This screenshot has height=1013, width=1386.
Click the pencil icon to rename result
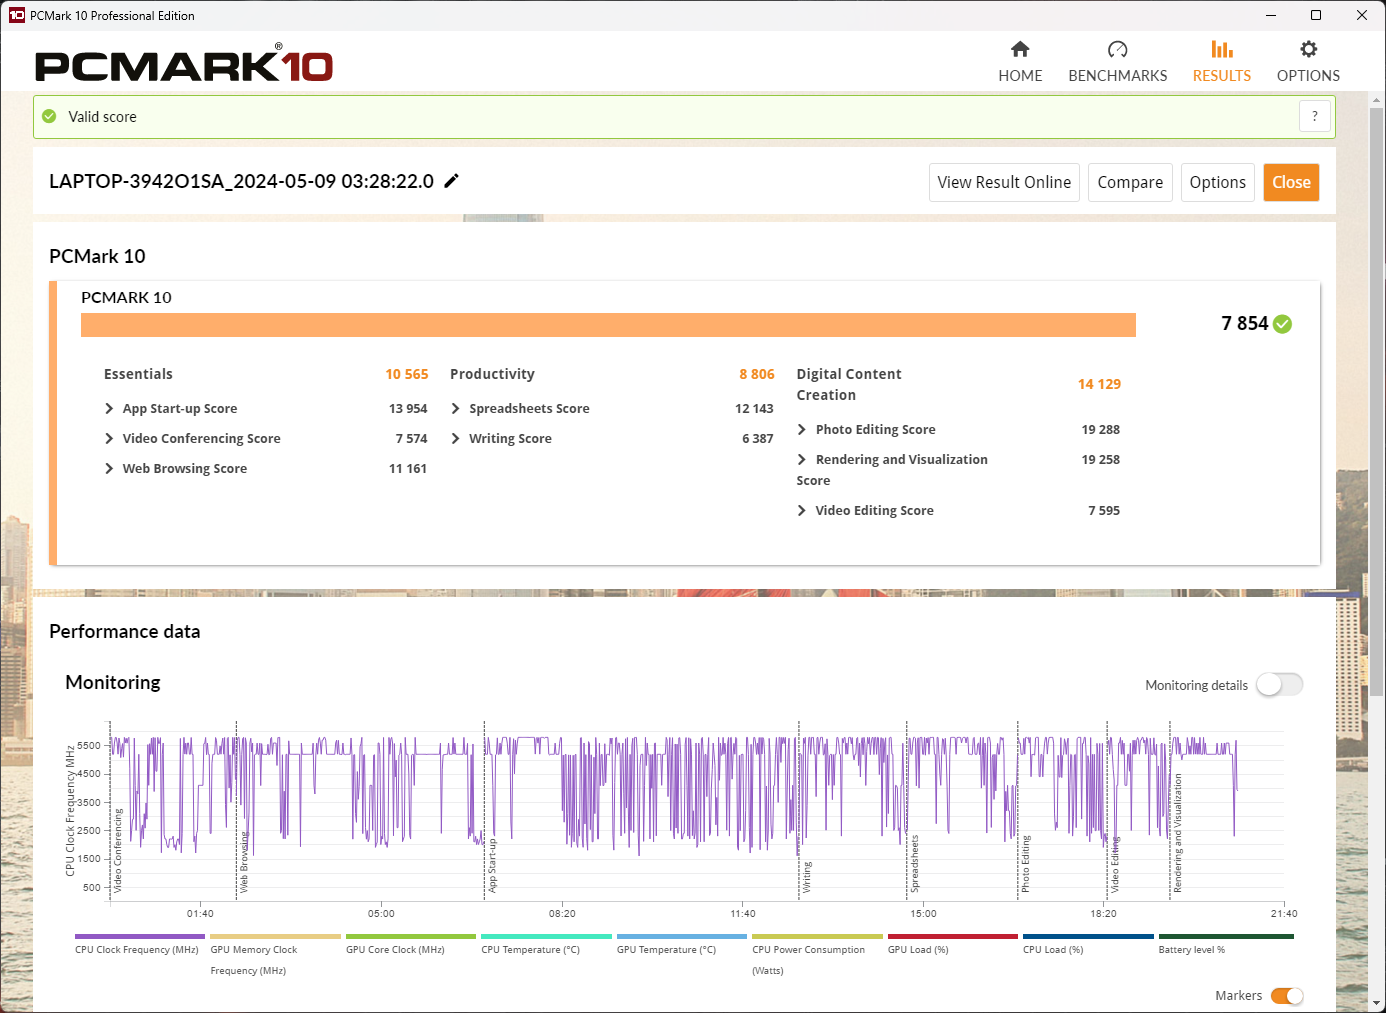[452, 181]
